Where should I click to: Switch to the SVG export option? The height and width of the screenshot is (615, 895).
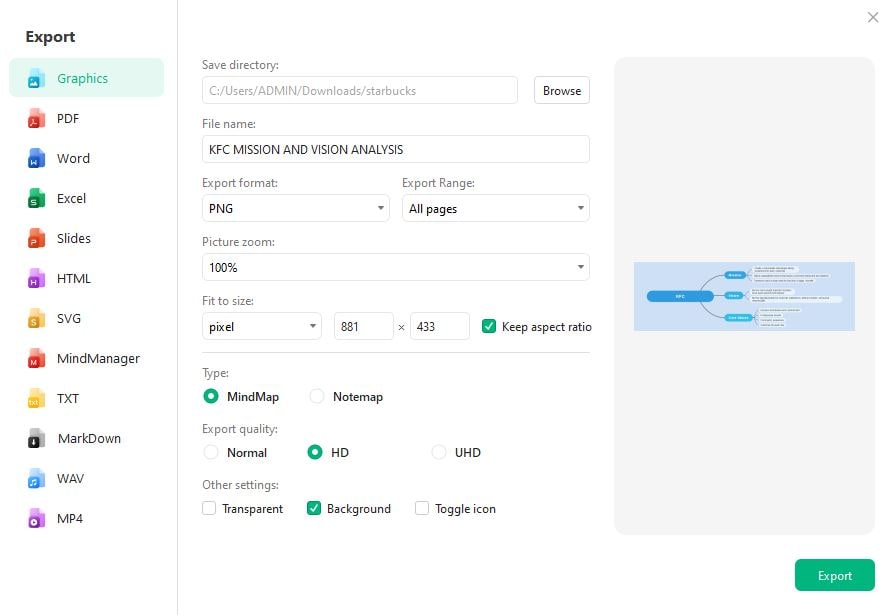[86, 319]
